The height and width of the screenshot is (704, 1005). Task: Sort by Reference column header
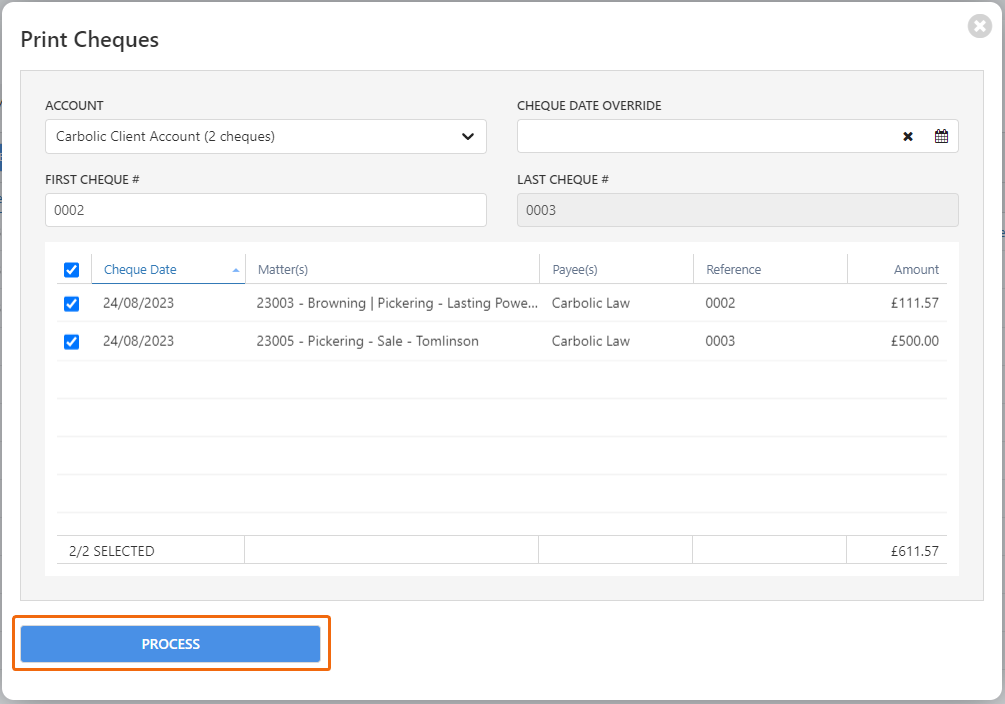(x=733, y=270)
